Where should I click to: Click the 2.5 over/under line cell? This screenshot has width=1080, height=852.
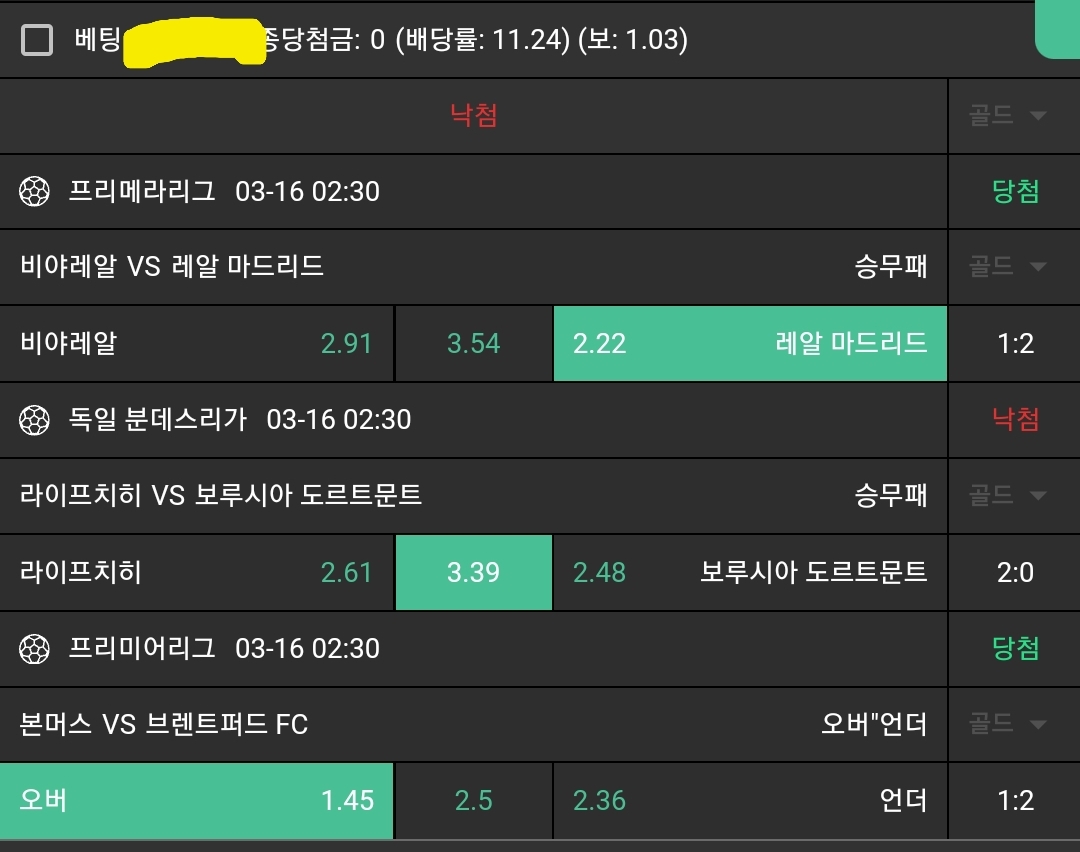point(474,801)
